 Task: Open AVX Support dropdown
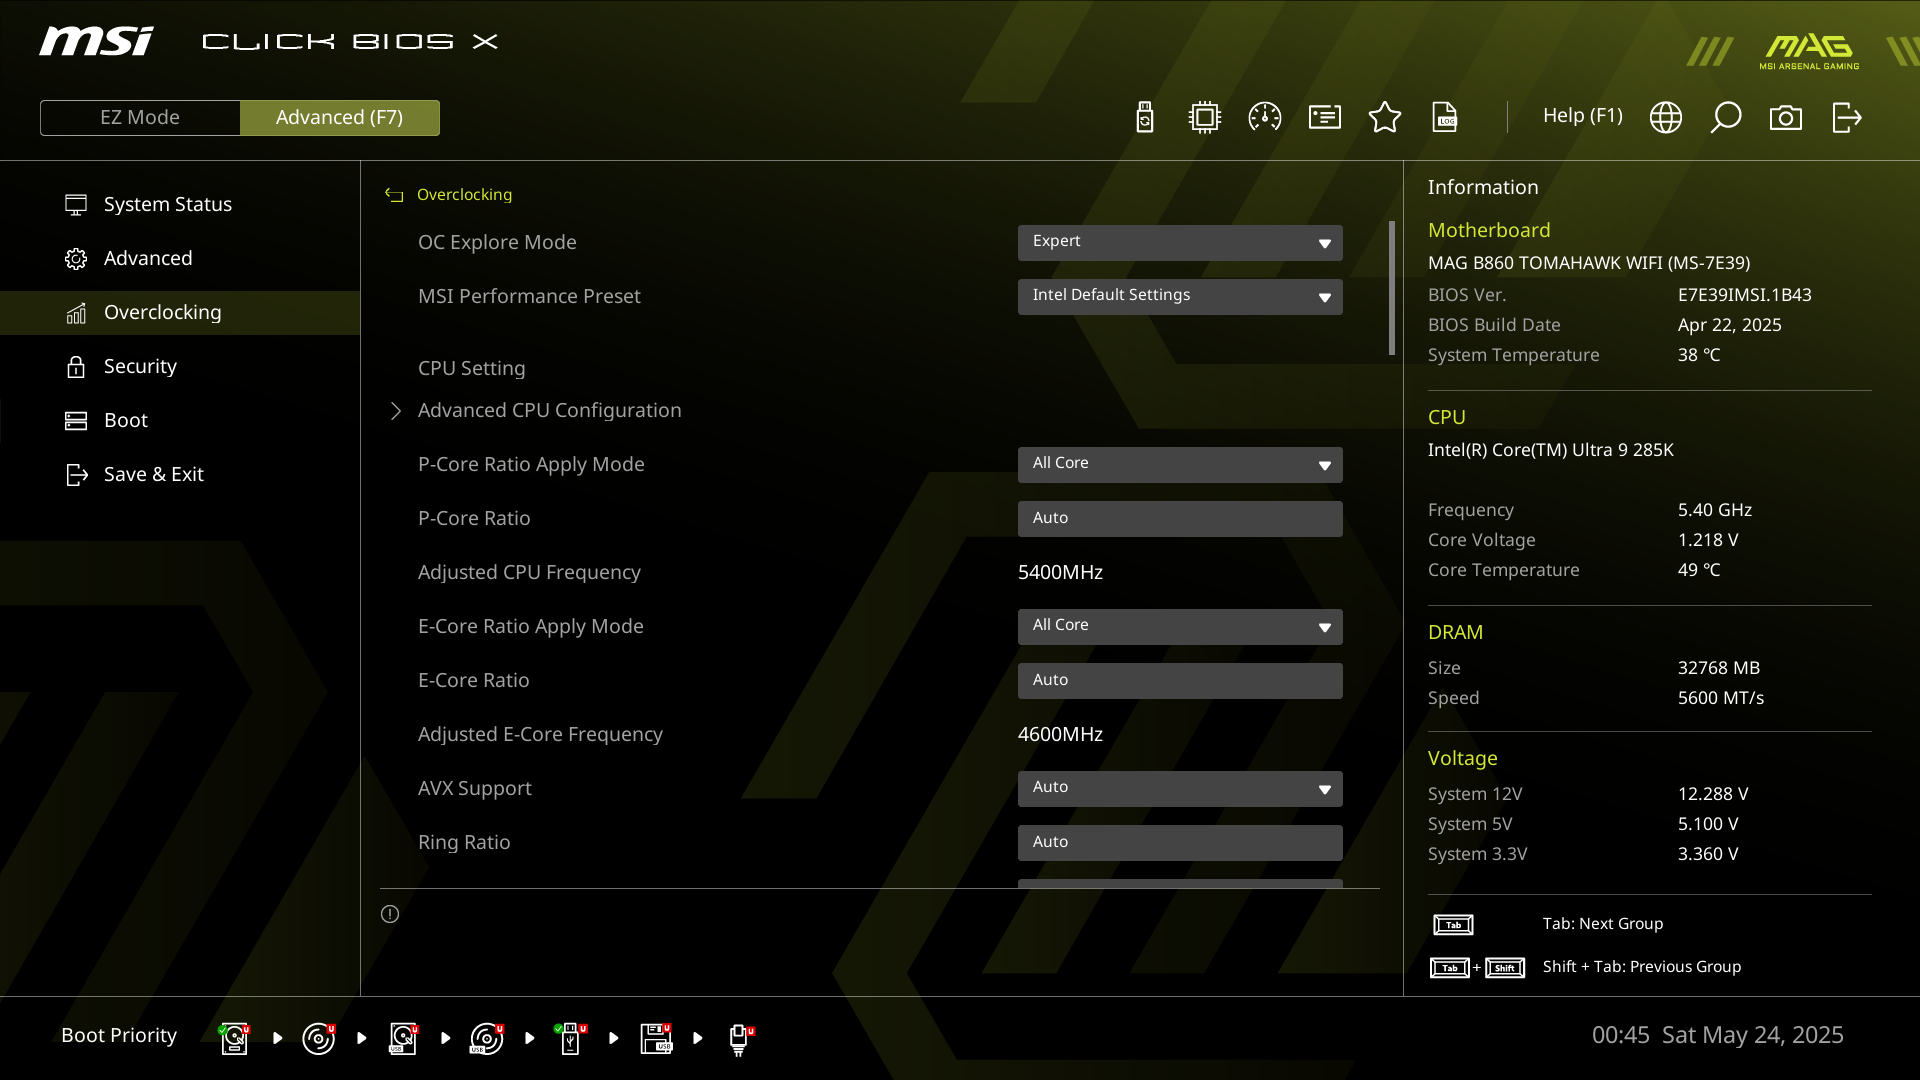pyautogui.click(x=1180, y=788)
